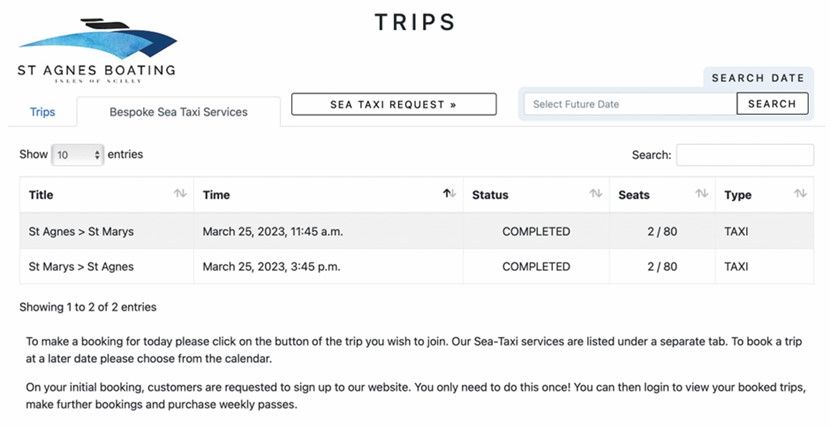Click the Status column header text
Viewport: 830px width, 428px height.
click(490, 195)
